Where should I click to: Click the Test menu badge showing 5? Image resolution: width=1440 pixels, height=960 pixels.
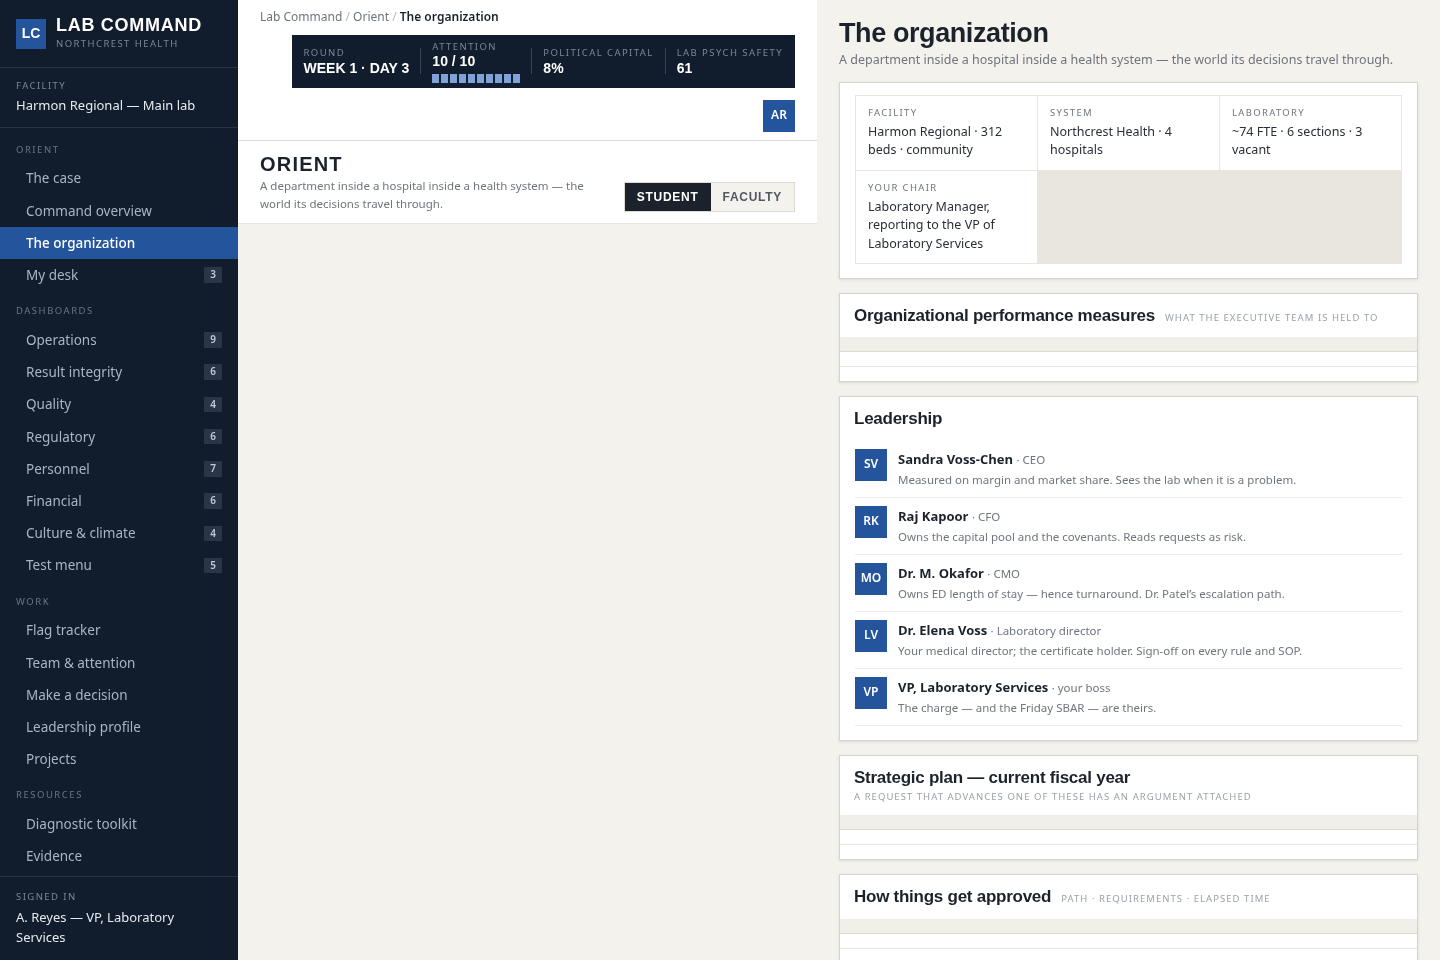213,565
